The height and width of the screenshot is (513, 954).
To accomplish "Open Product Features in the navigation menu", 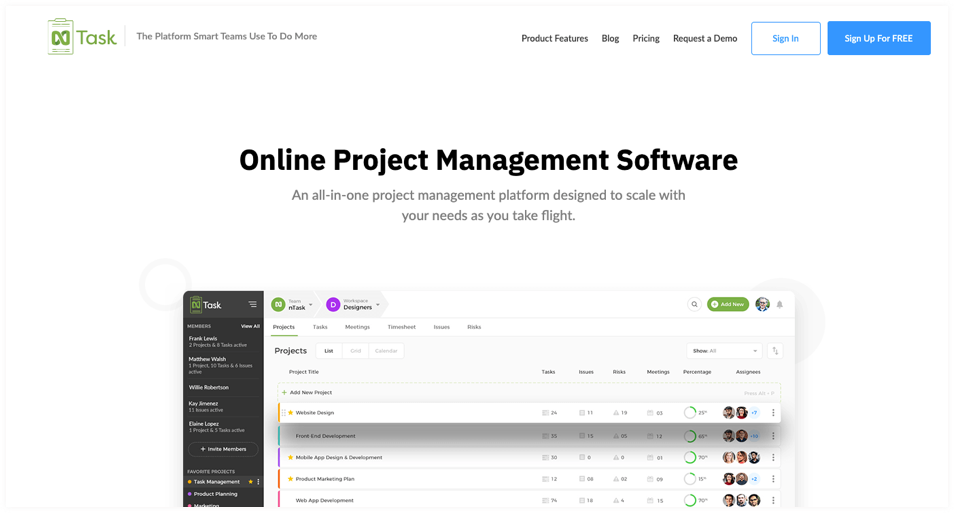I will [554, 38].
